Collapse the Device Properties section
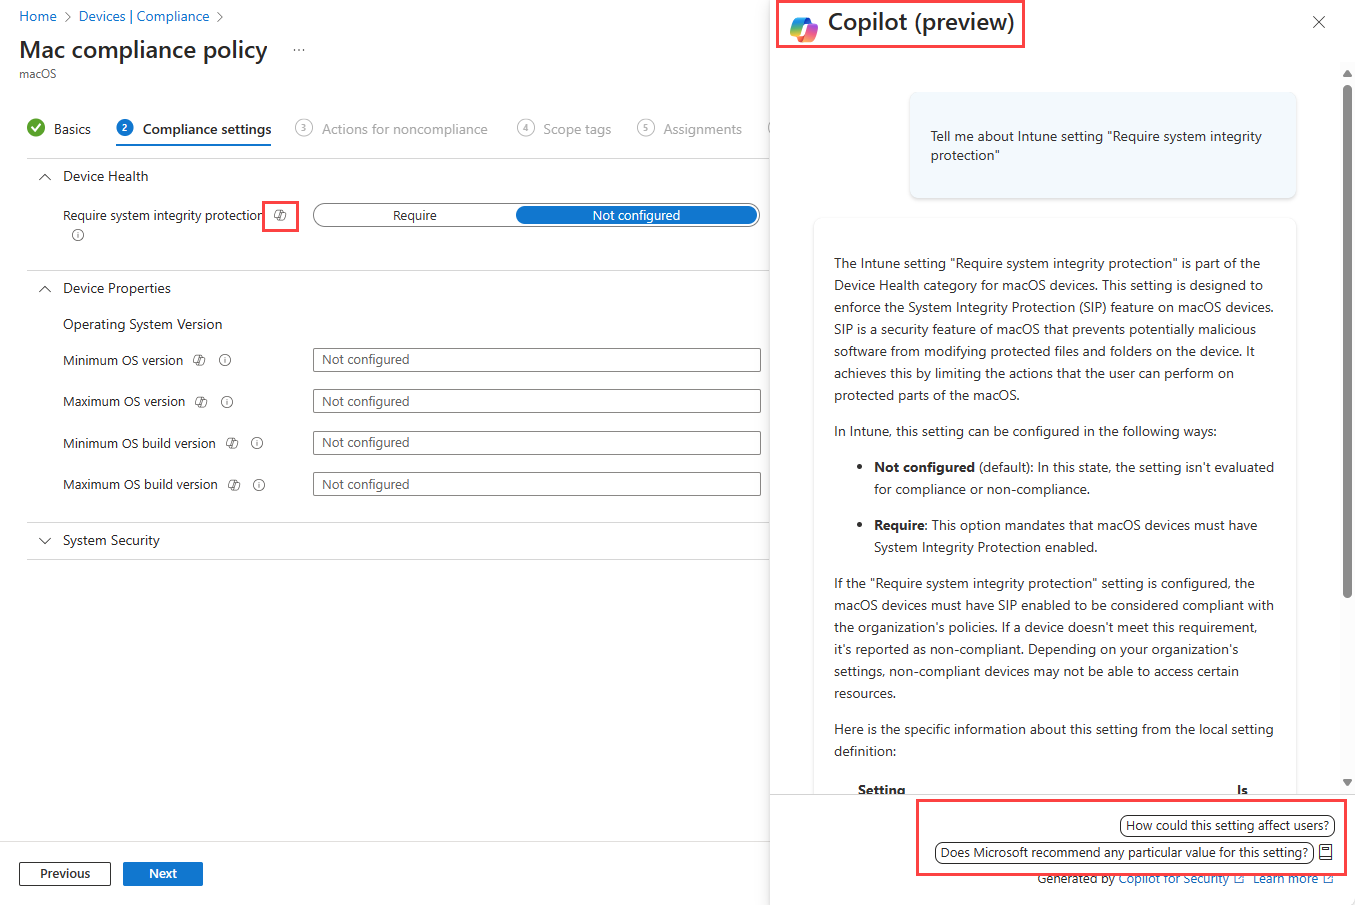The height and width of the screenshot is (905, 1355). click(x=45, y=289)
